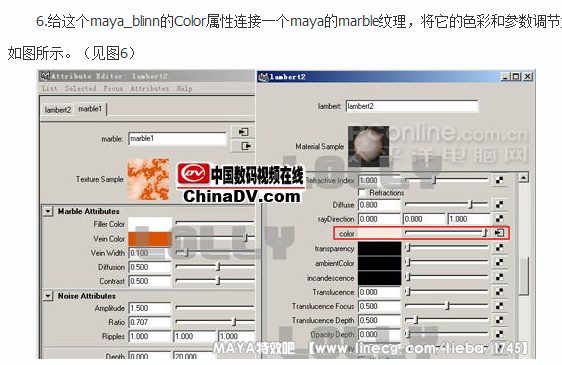
Task: Click the checker map button beside ambientColor
Action: [500, 262]
